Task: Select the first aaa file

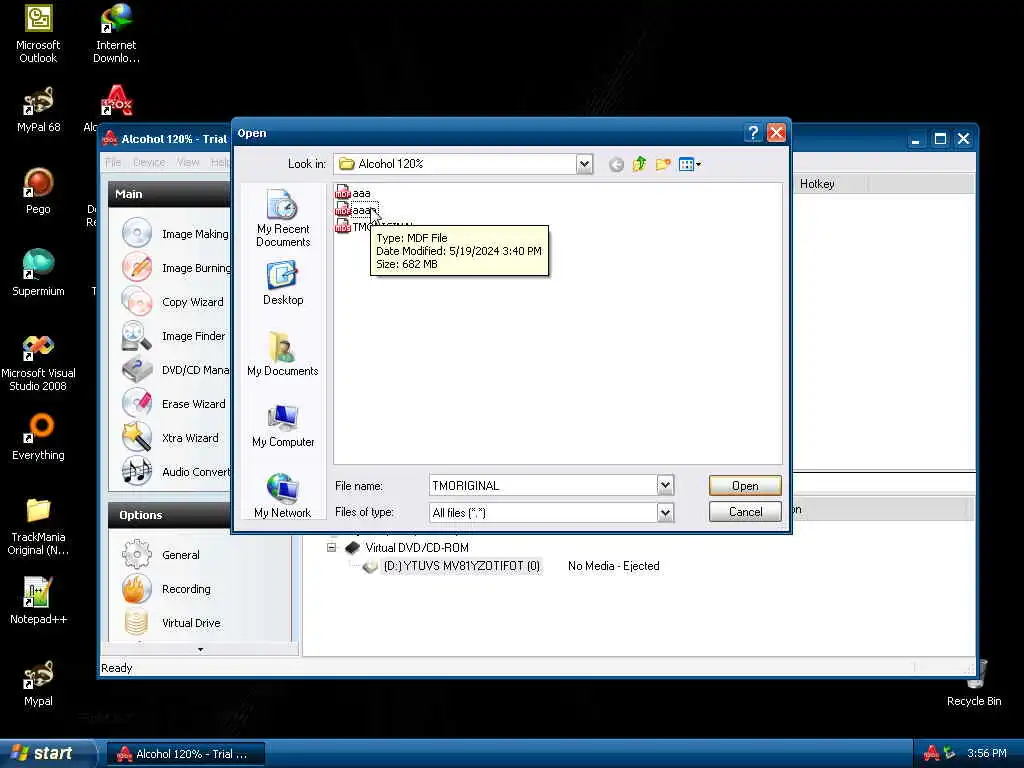Action: point(353,193)
